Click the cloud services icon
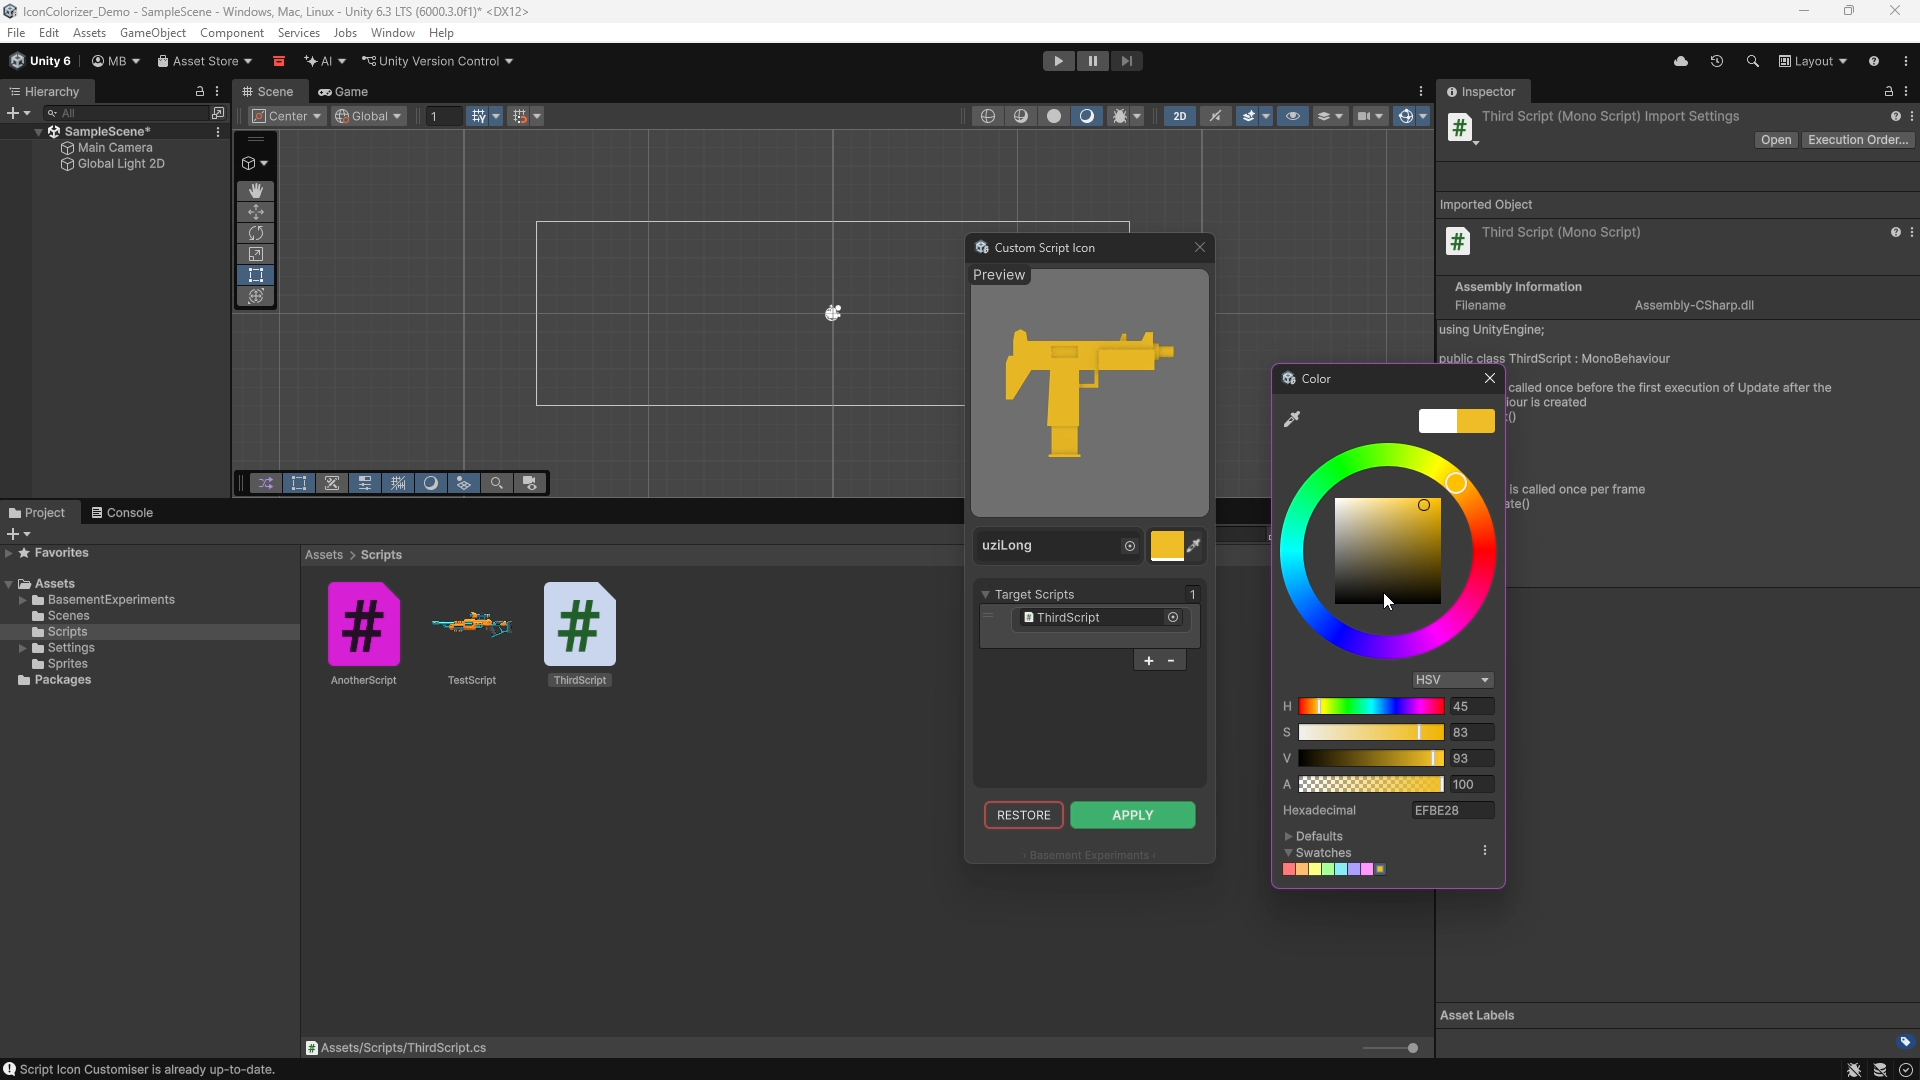The image size is (1920, 1080). click(1681, 61)
